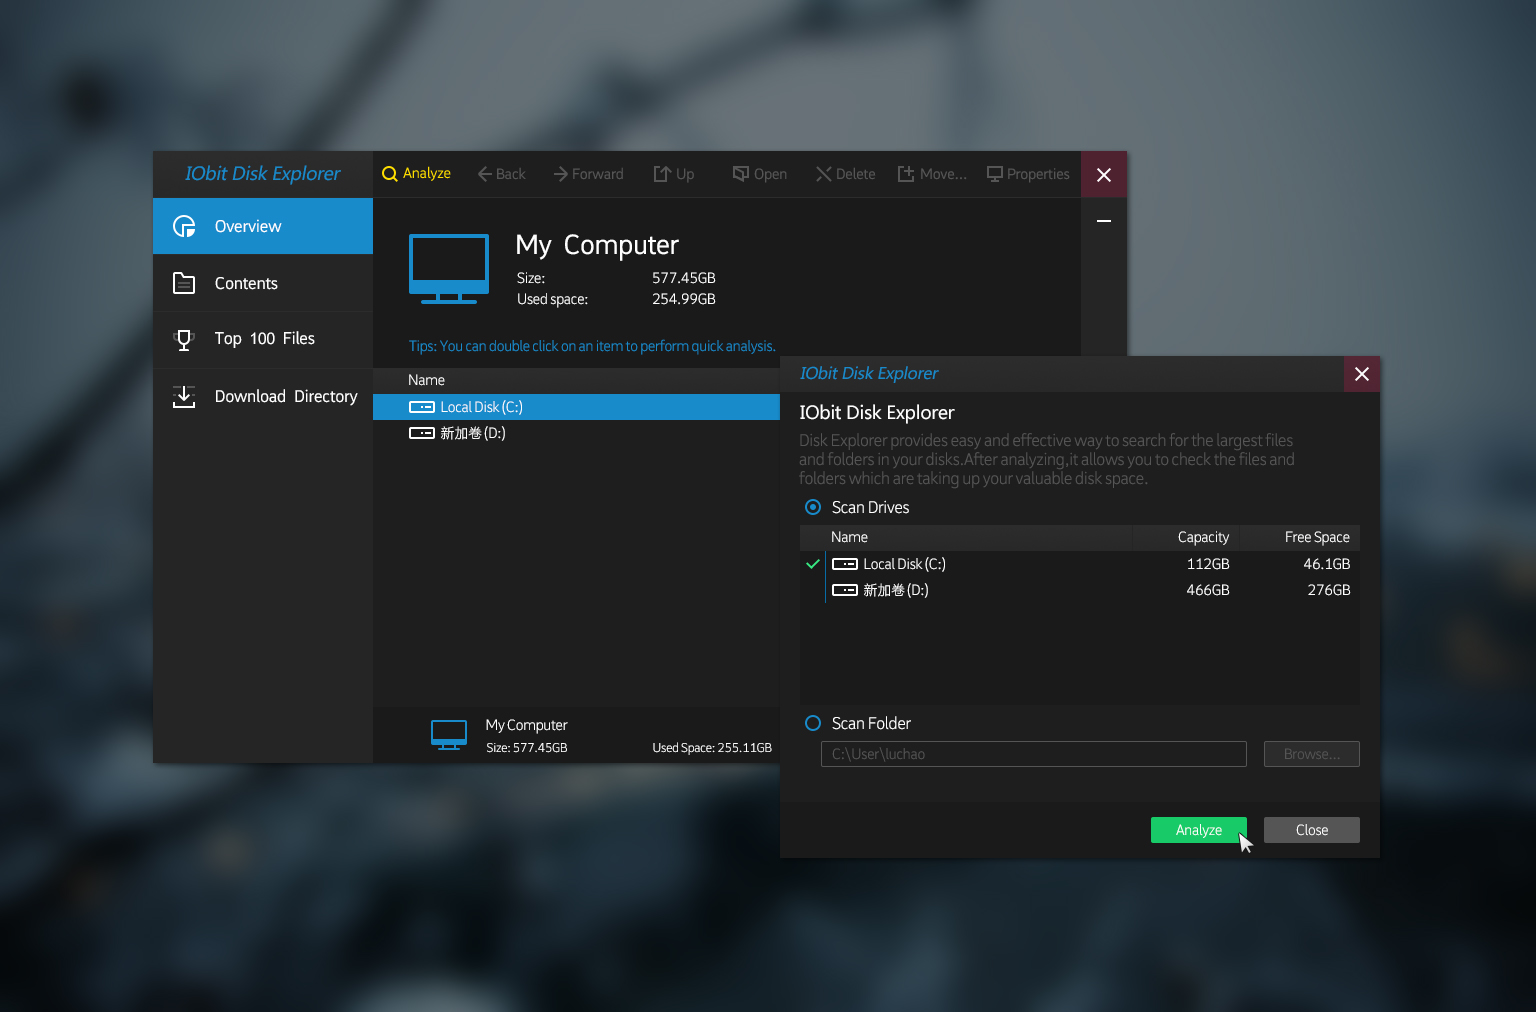1536x1012 pixels.
Task: Click the Name column header in main window
Action: tap(426, 380)
